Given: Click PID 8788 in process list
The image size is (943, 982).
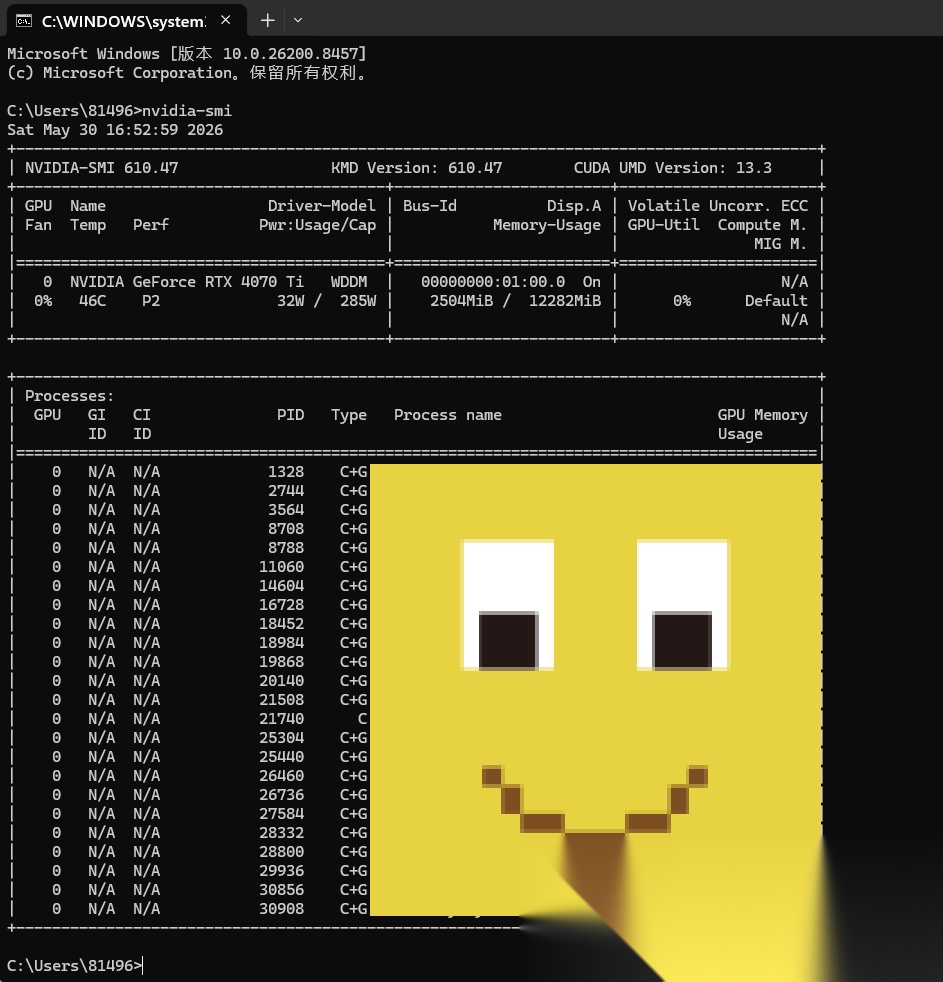Looking at the screenshot, I should click(x=286, y=547).
